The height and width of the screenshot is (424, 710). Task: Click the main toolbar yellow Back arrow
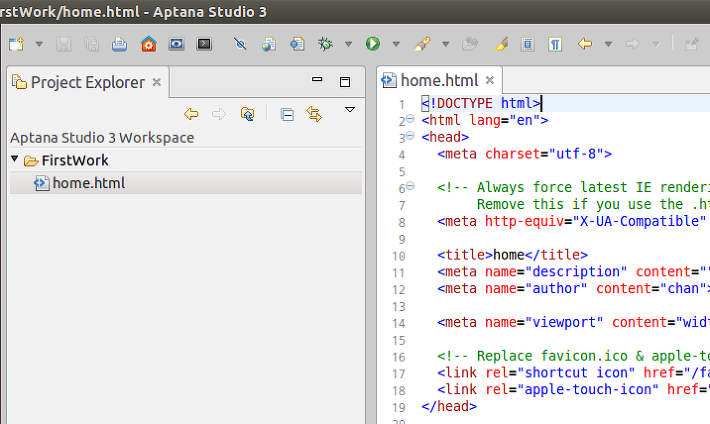coord(585,44)
